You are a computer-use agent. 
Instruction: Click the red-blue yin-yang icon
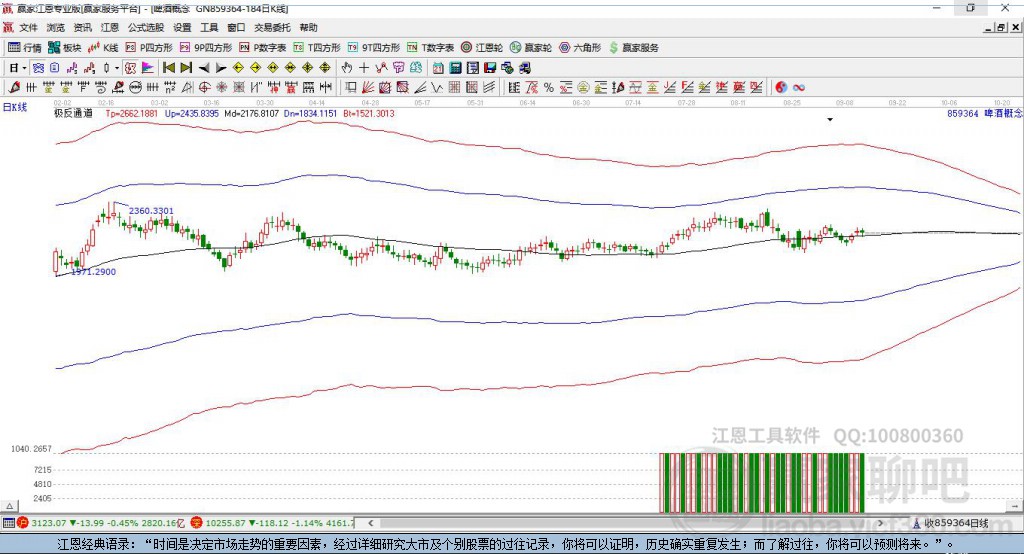(781, 87)
